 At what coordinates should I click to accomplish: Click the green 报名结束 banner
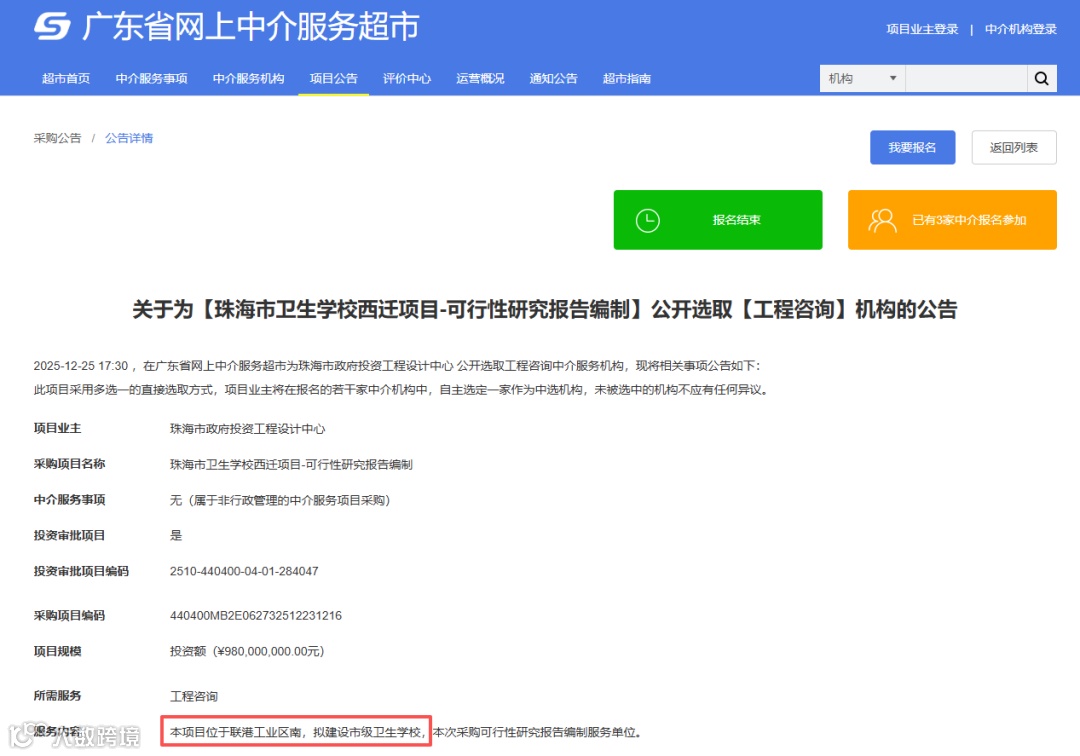pyautogui.click(x=718, y=220)
